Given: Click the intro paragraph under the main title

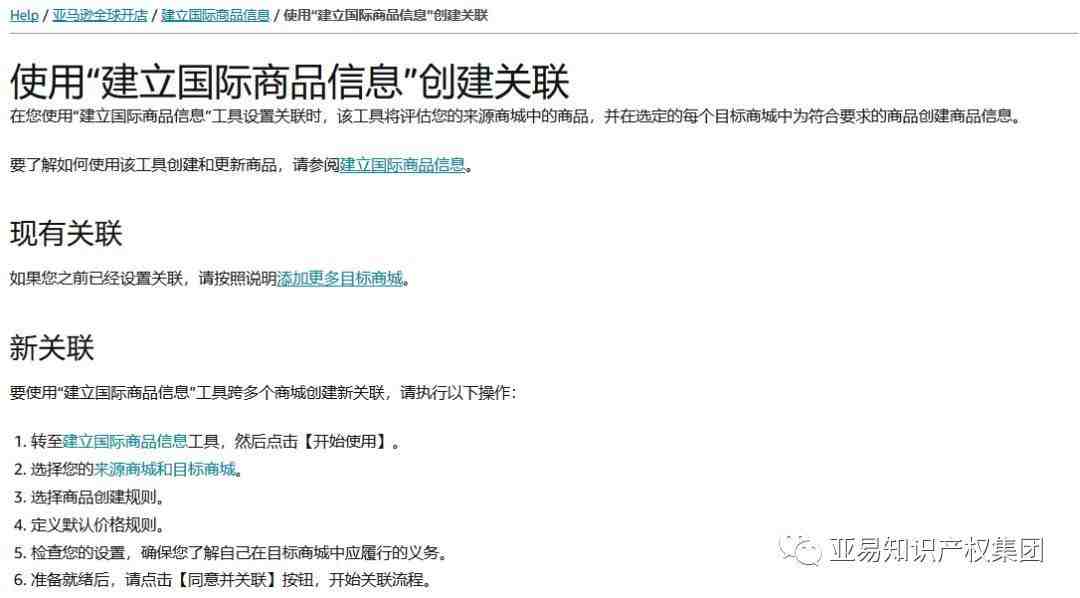Looking at the screenshot, I should point(515,116).
